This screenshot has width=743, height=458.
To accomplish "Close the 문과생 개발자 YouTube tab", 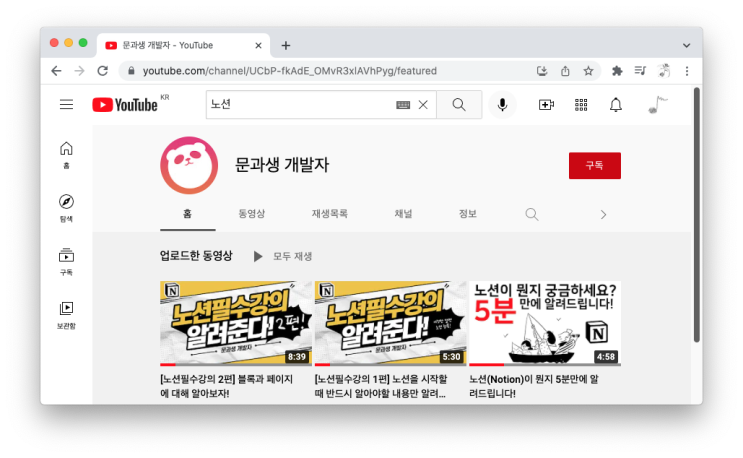I will tap(258, 45).
